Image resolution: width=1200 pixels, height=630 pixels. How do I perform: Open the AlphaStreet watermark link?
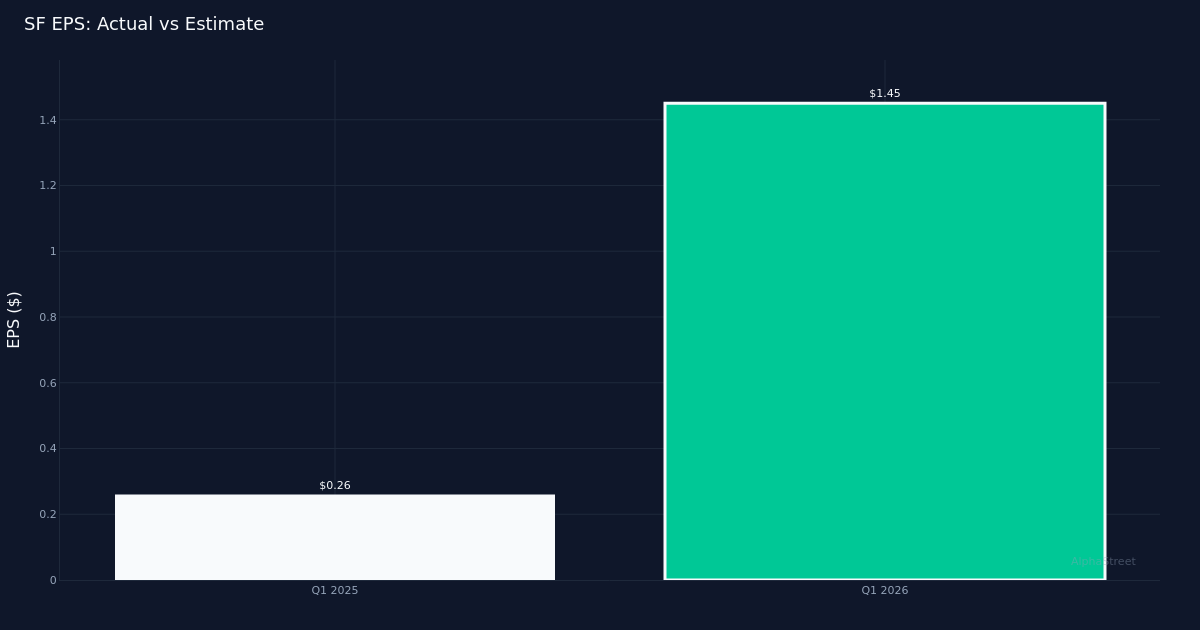click(x=1103, y=562)
